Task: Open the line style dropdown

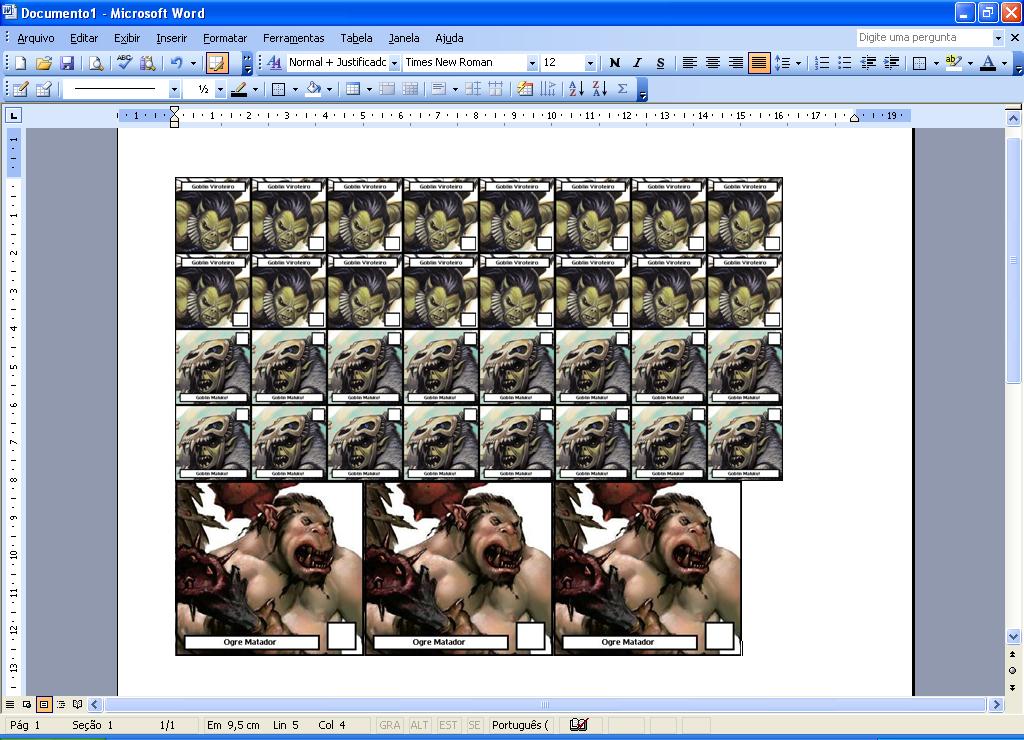Action: 174,89
